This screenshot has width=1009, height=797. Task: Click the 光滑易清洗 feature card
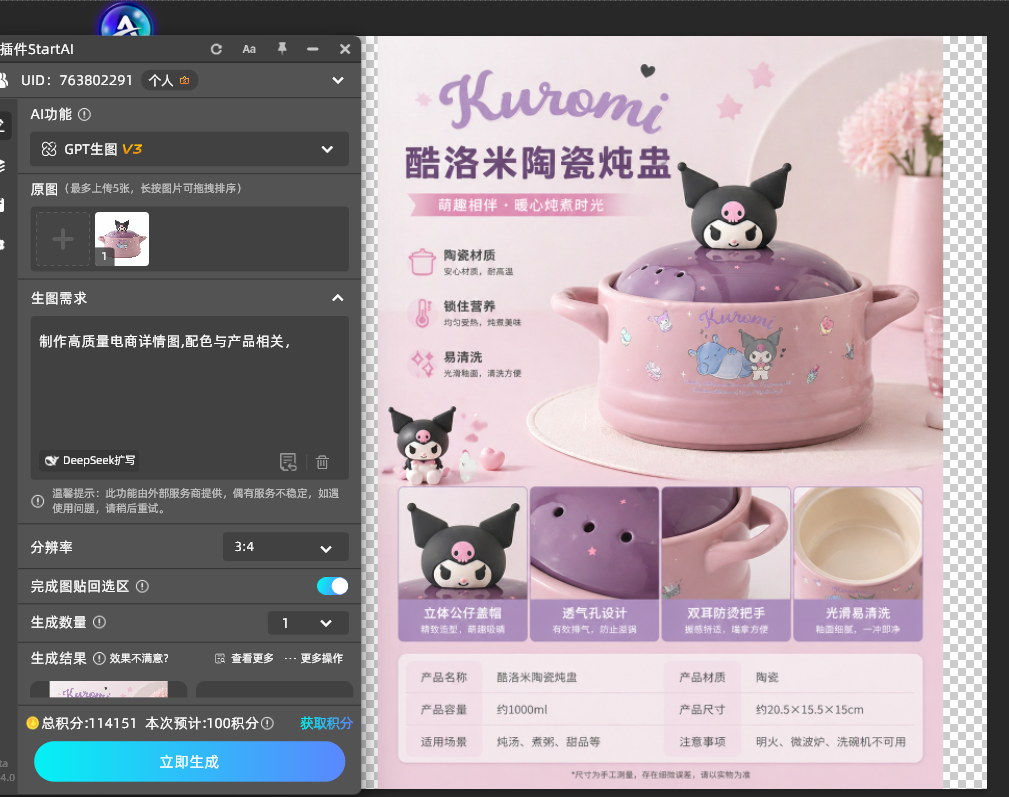click(x=858, y=563)
